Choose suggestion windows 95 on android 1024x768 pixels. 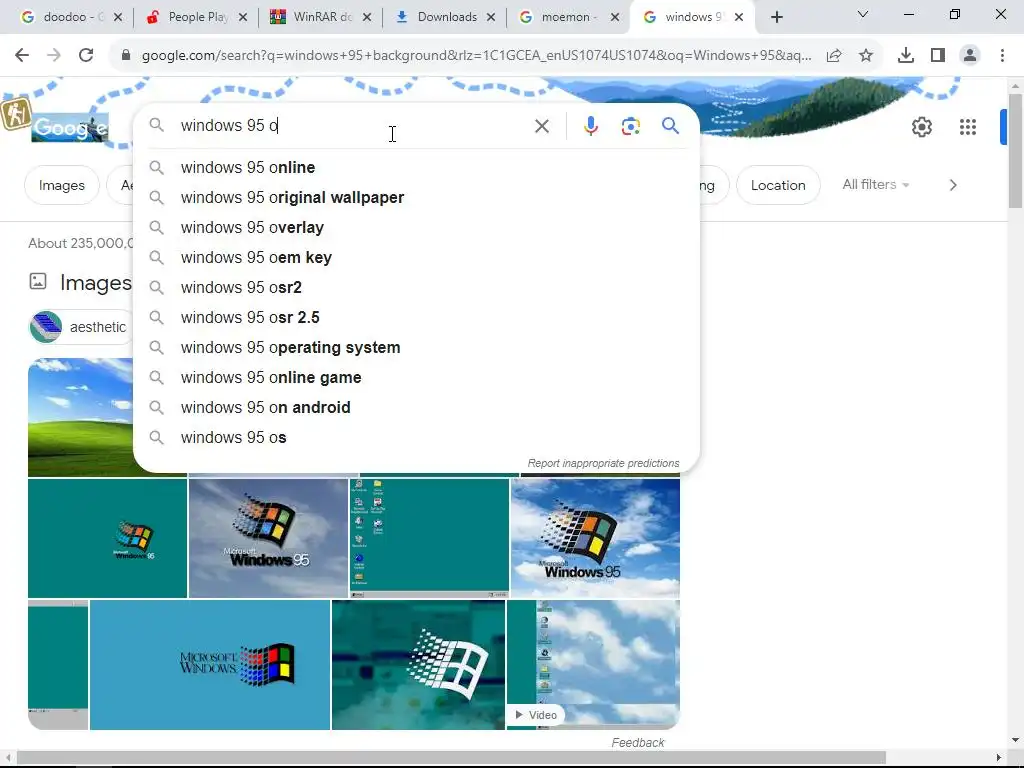(416, 408)
